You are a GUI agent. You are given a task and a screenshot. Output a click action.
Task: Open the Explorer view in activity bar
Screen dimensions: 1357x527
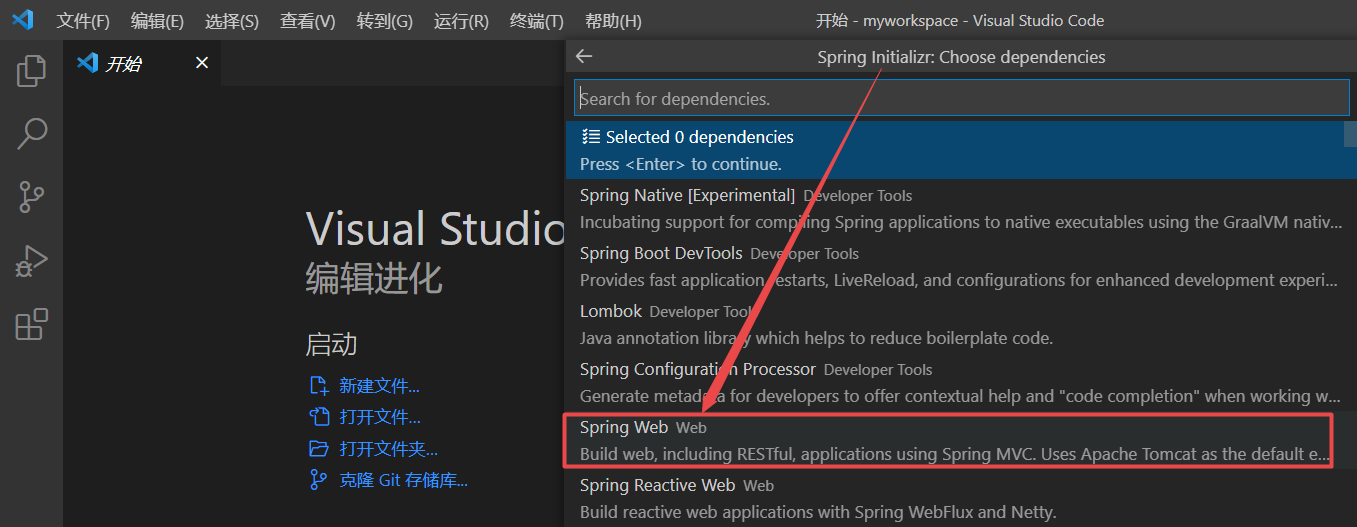(x=31, y=71)
